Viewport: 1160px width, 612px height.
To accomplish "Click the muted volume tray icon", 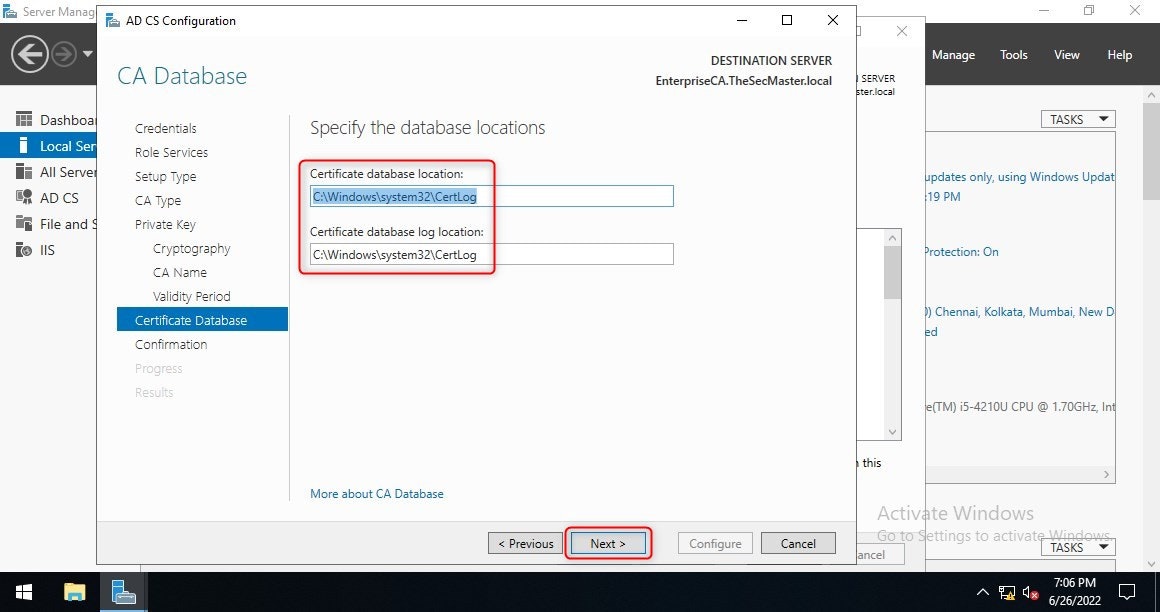I will (1030, 592).
